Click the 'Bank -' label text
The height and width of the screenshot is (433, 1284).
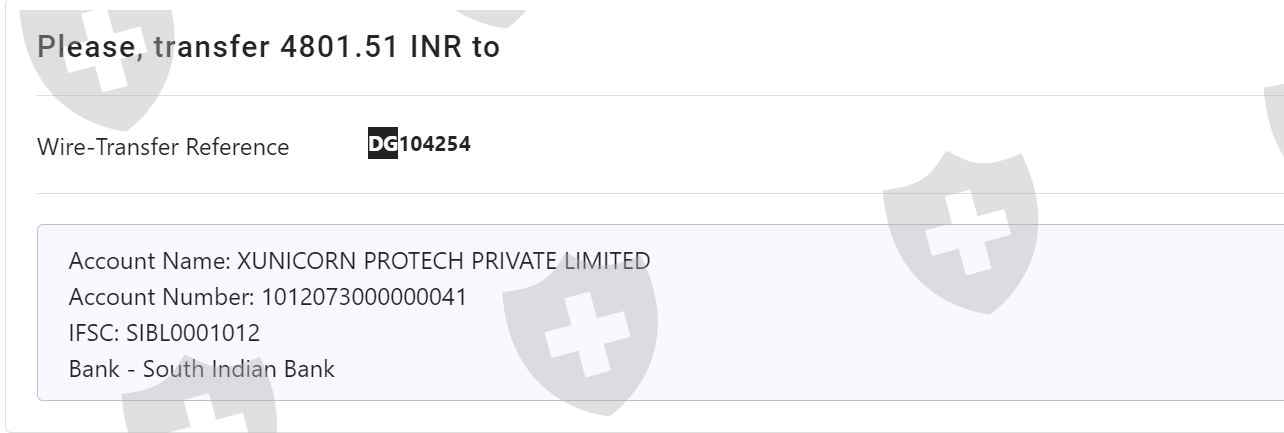[x=103, y=369]
